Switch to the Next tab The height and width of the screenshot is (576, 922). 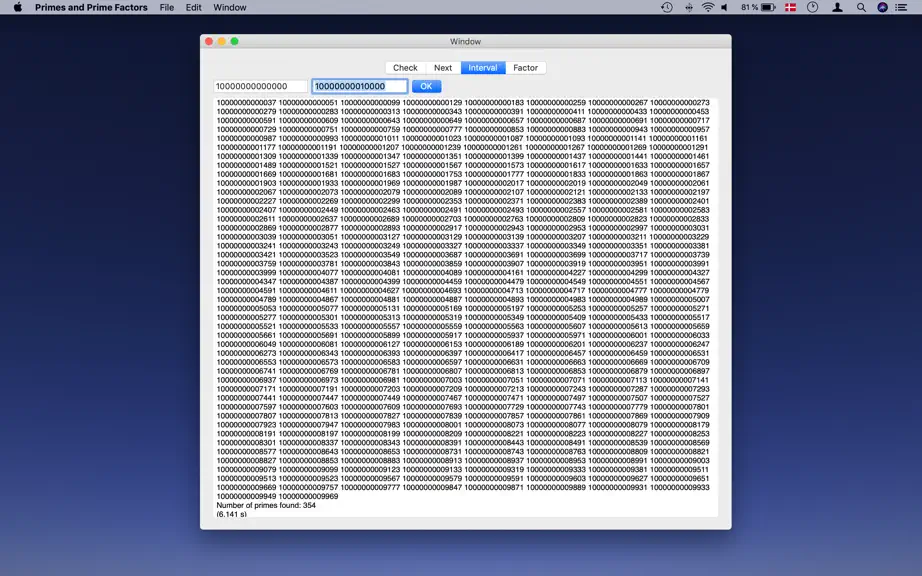click(x=443, y=68)
